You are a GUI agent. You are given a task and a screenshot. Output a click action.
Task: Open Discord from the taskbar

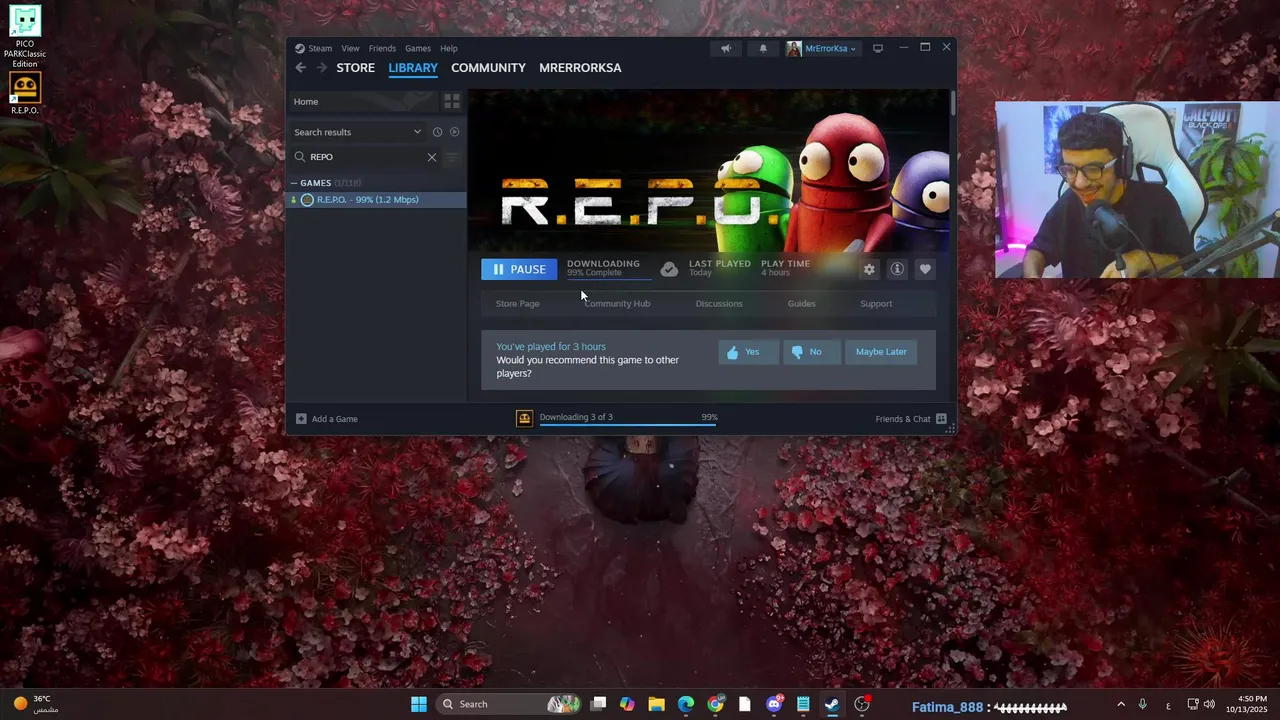[x=774, y=704]
